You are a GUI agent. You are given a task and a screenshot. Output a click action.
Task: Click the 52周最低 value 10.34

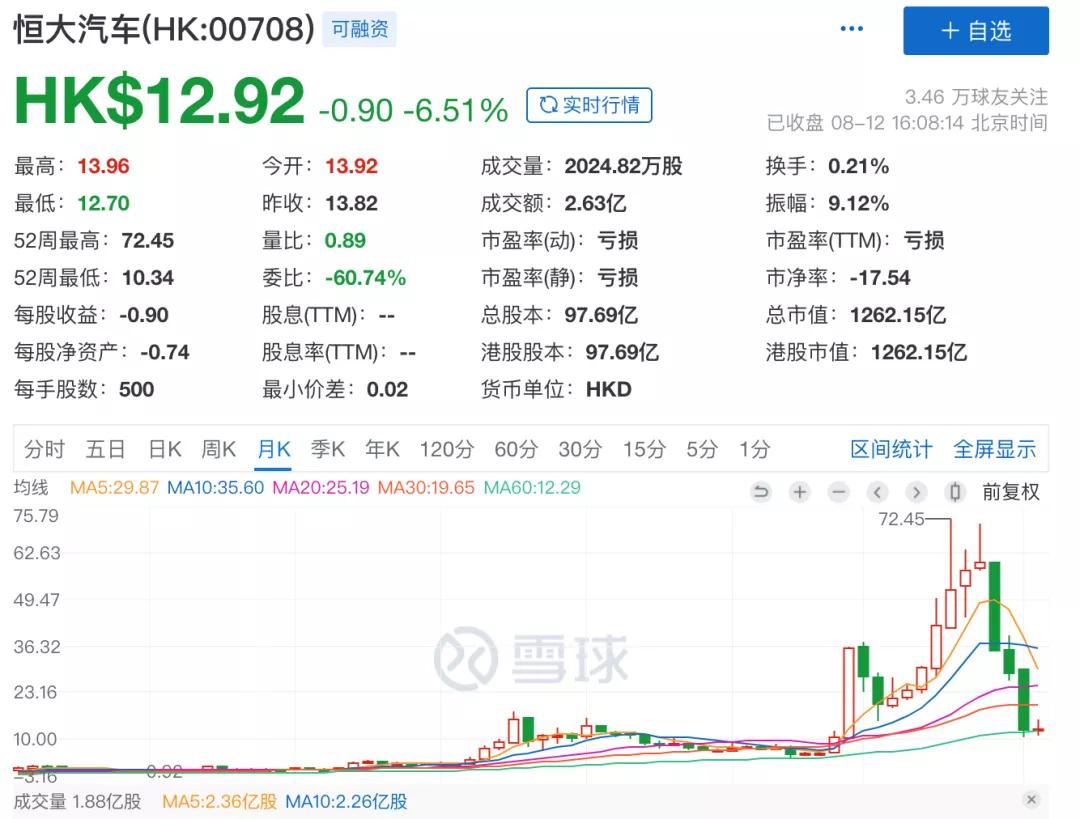[x=147, y=278]
